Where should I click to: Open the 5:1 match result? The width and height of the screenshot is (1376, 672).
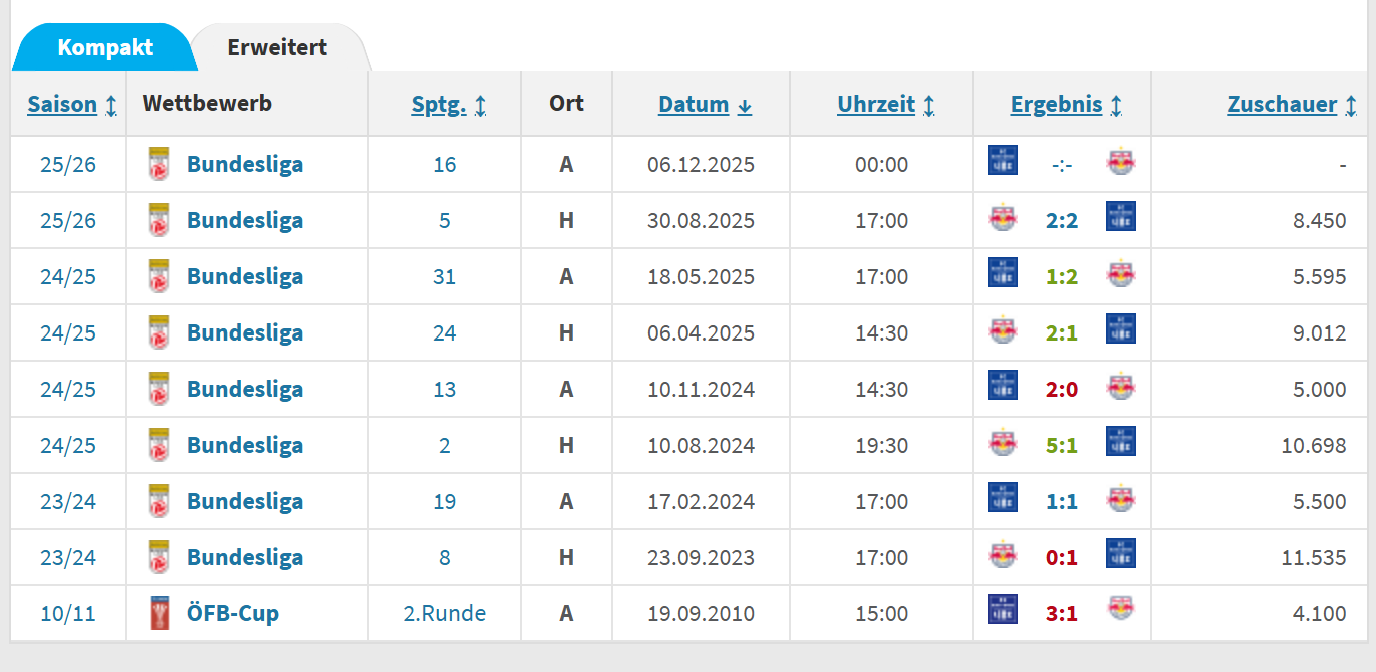coord(1062,445)
